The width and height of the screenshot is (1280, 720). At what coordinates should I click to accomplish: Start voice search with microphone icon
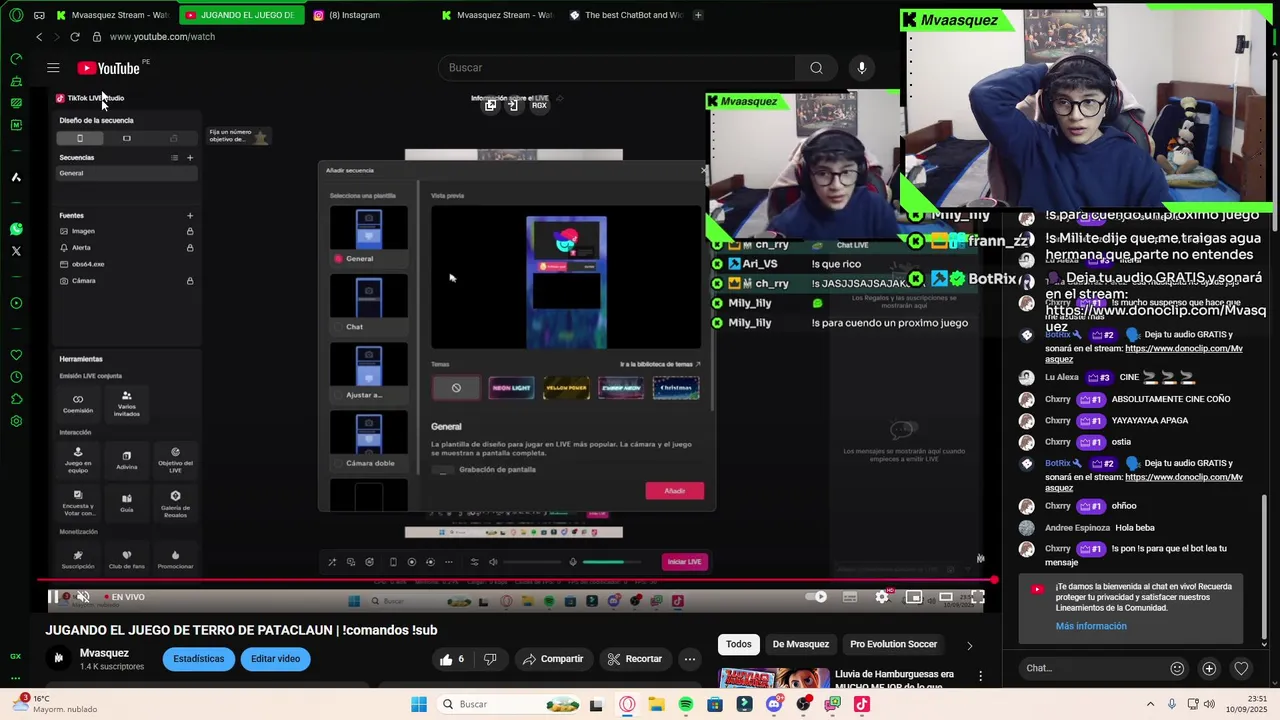pos(862,68)
